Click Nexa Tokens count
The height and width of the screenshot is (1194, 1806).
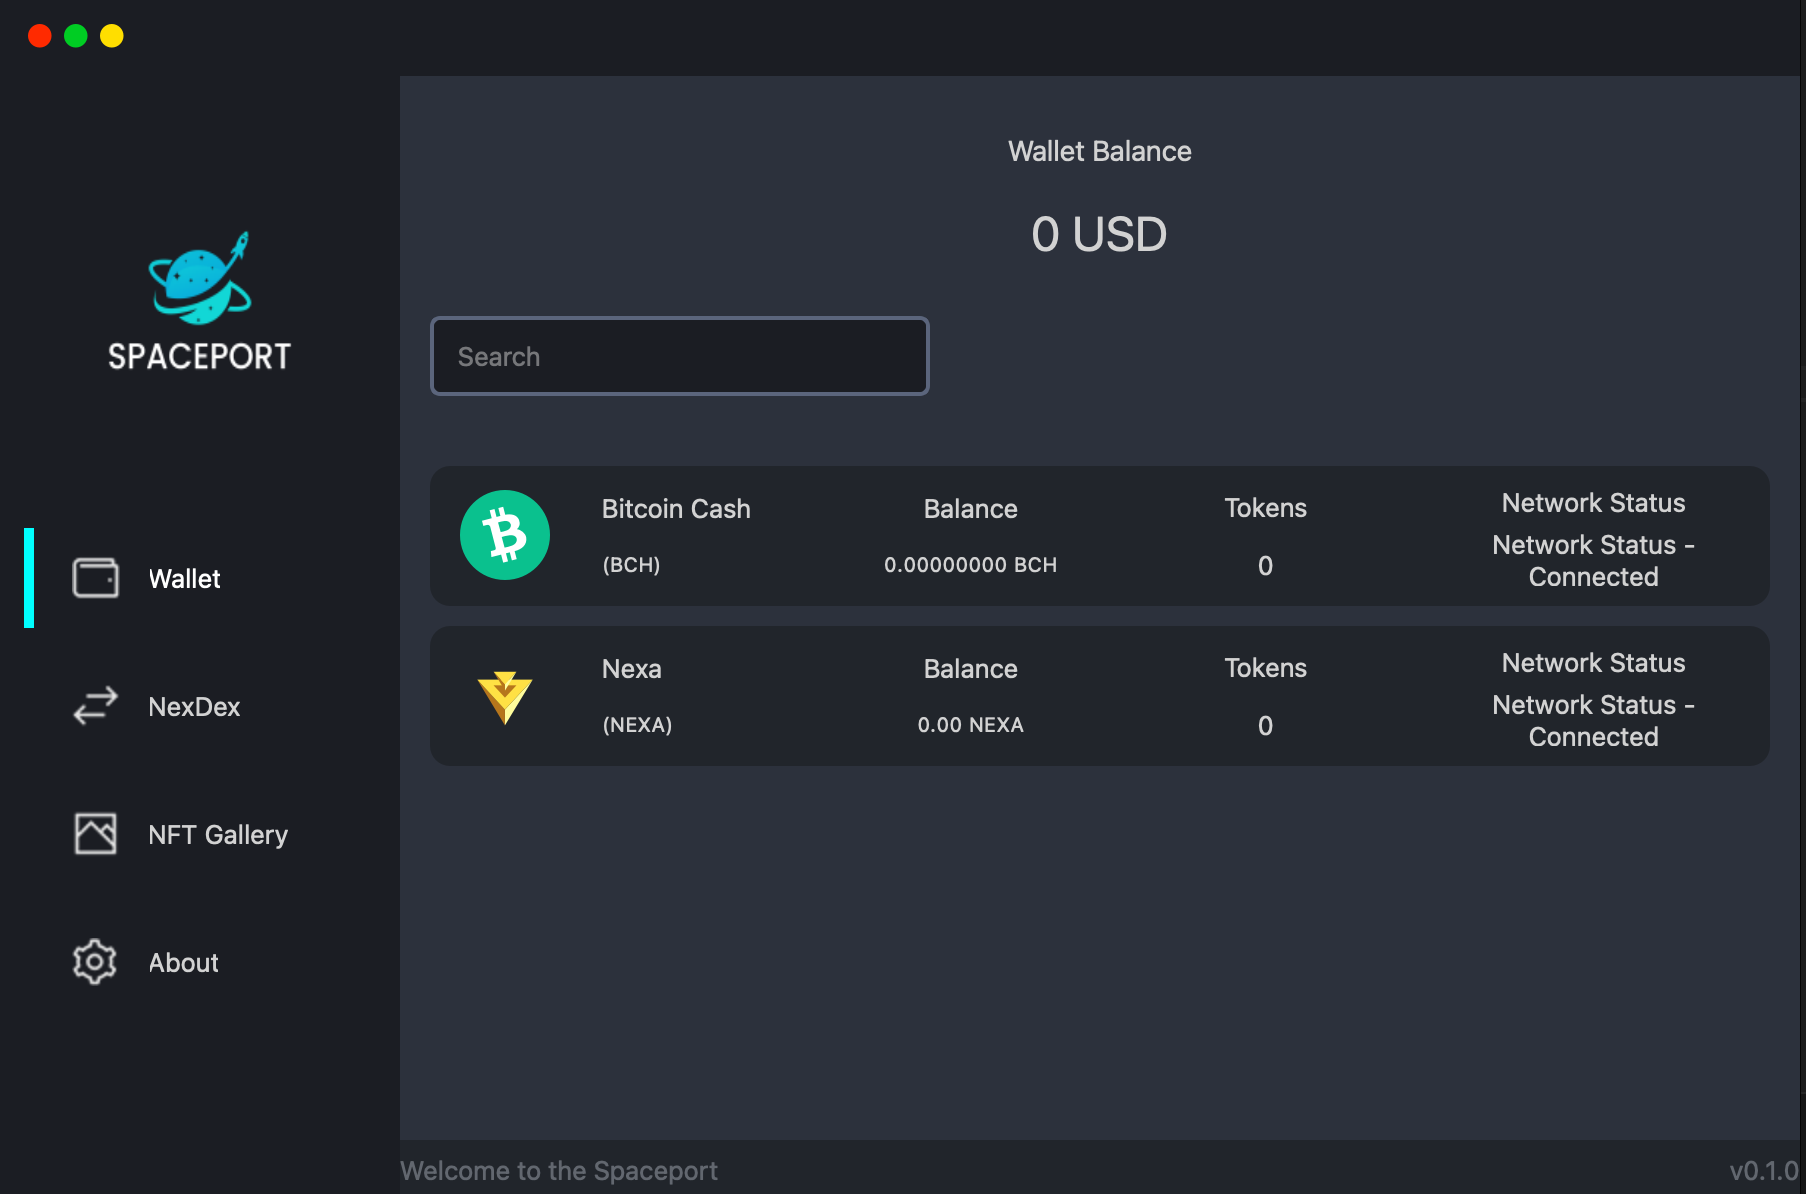(x=1266, y=726)
